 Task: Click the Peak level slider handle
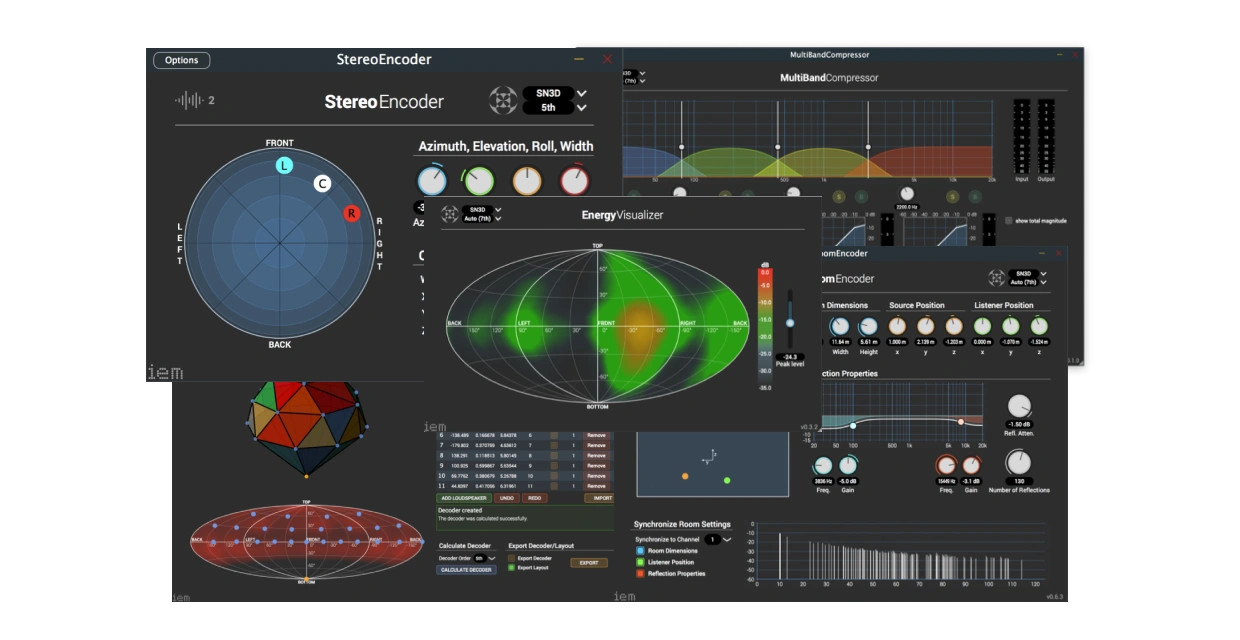click(790, 323)
